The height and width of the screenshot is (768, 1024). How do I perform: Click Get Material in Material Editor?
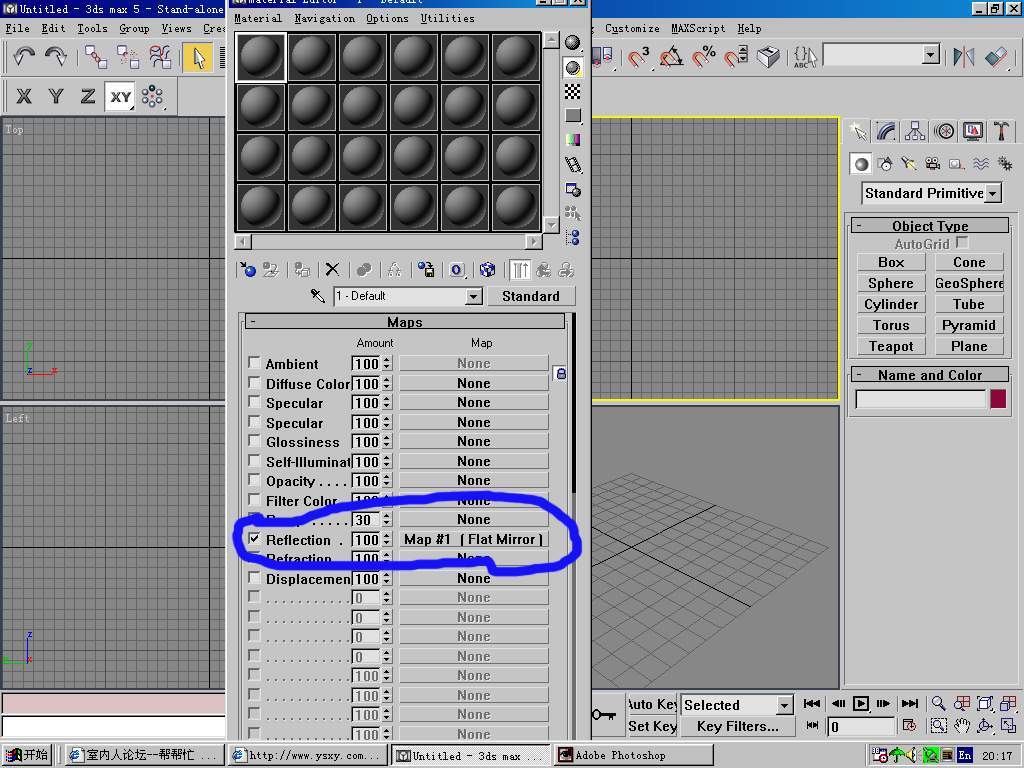(248, 269)
